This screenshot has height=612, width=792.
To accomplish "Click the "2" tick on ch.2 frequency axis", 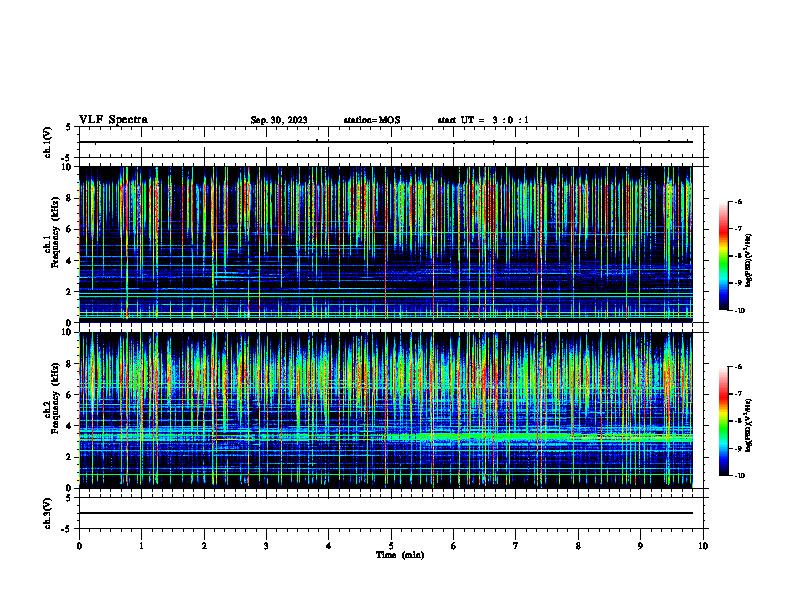I will [x=70, y=457].
